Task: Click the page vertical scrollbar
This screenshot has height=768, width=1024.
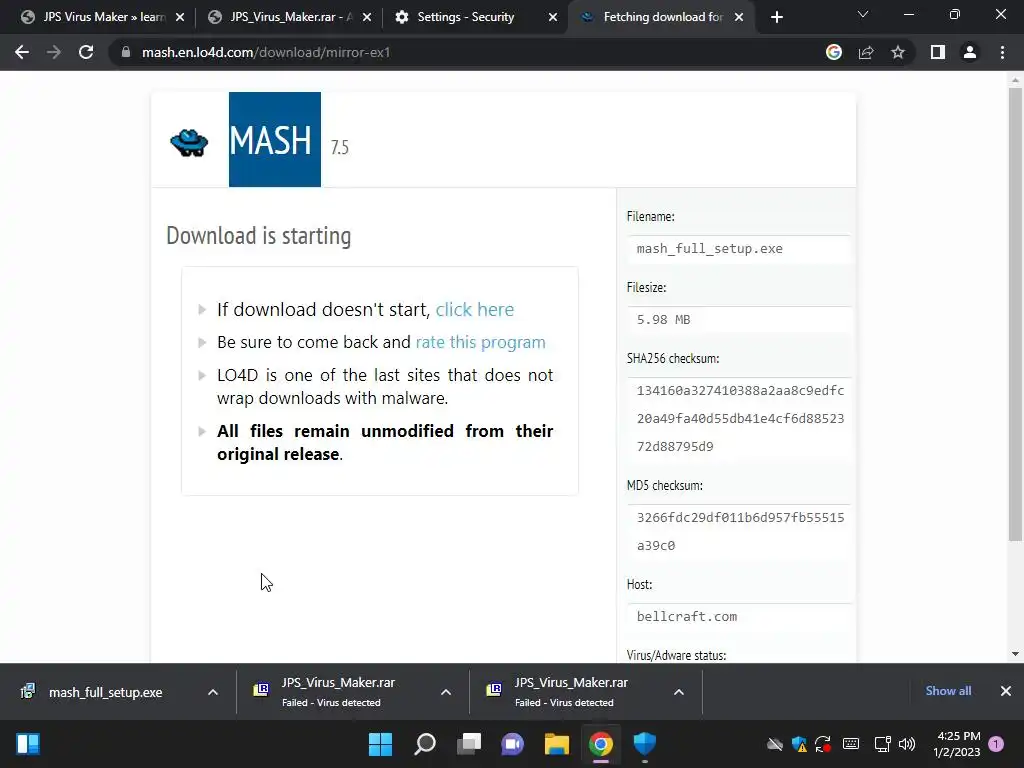Action: click(1015, 315)
